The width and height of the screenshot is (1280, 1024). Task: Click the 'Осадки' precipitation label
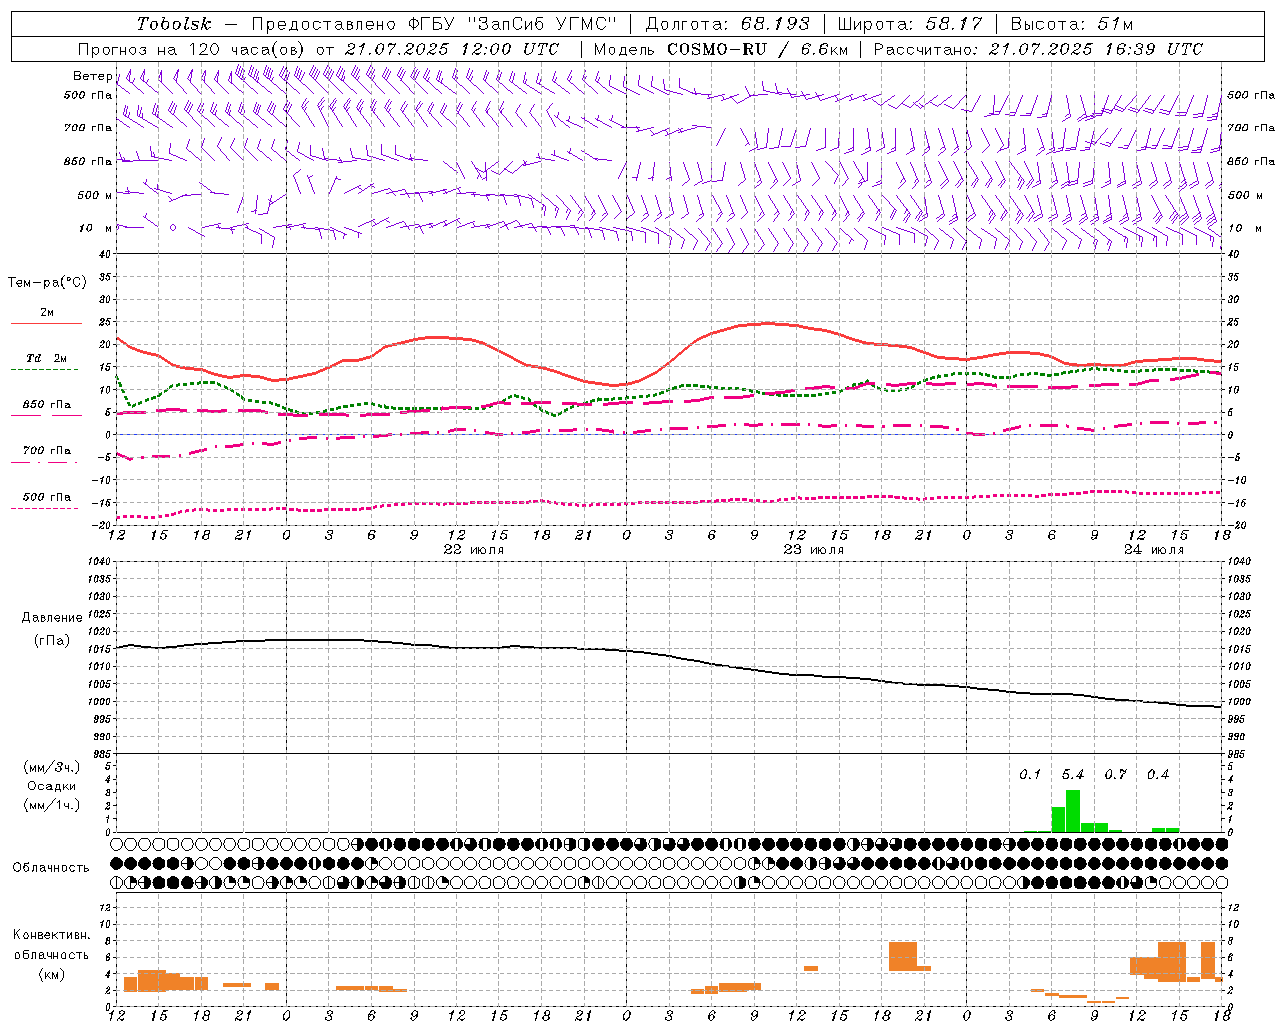click(x=52, y=786)
